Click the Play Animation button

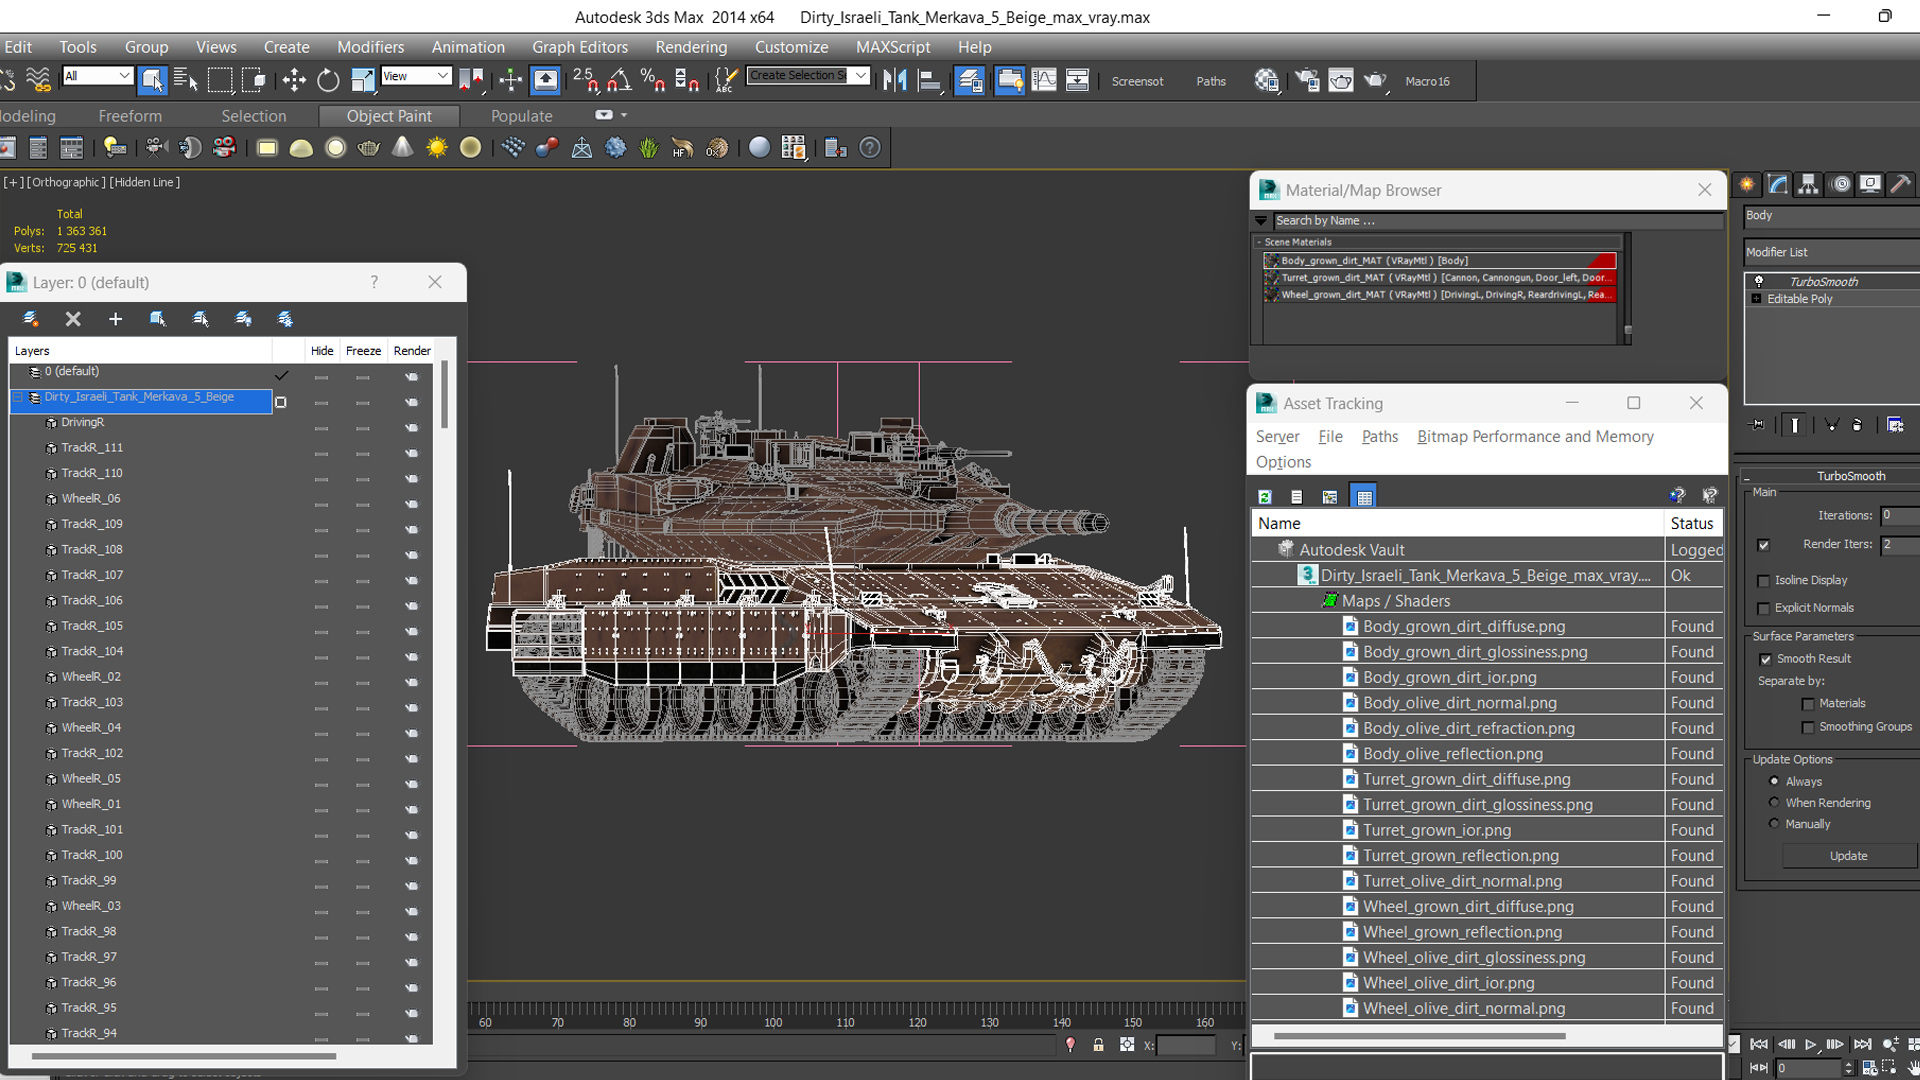(x=1811, y=1044)
